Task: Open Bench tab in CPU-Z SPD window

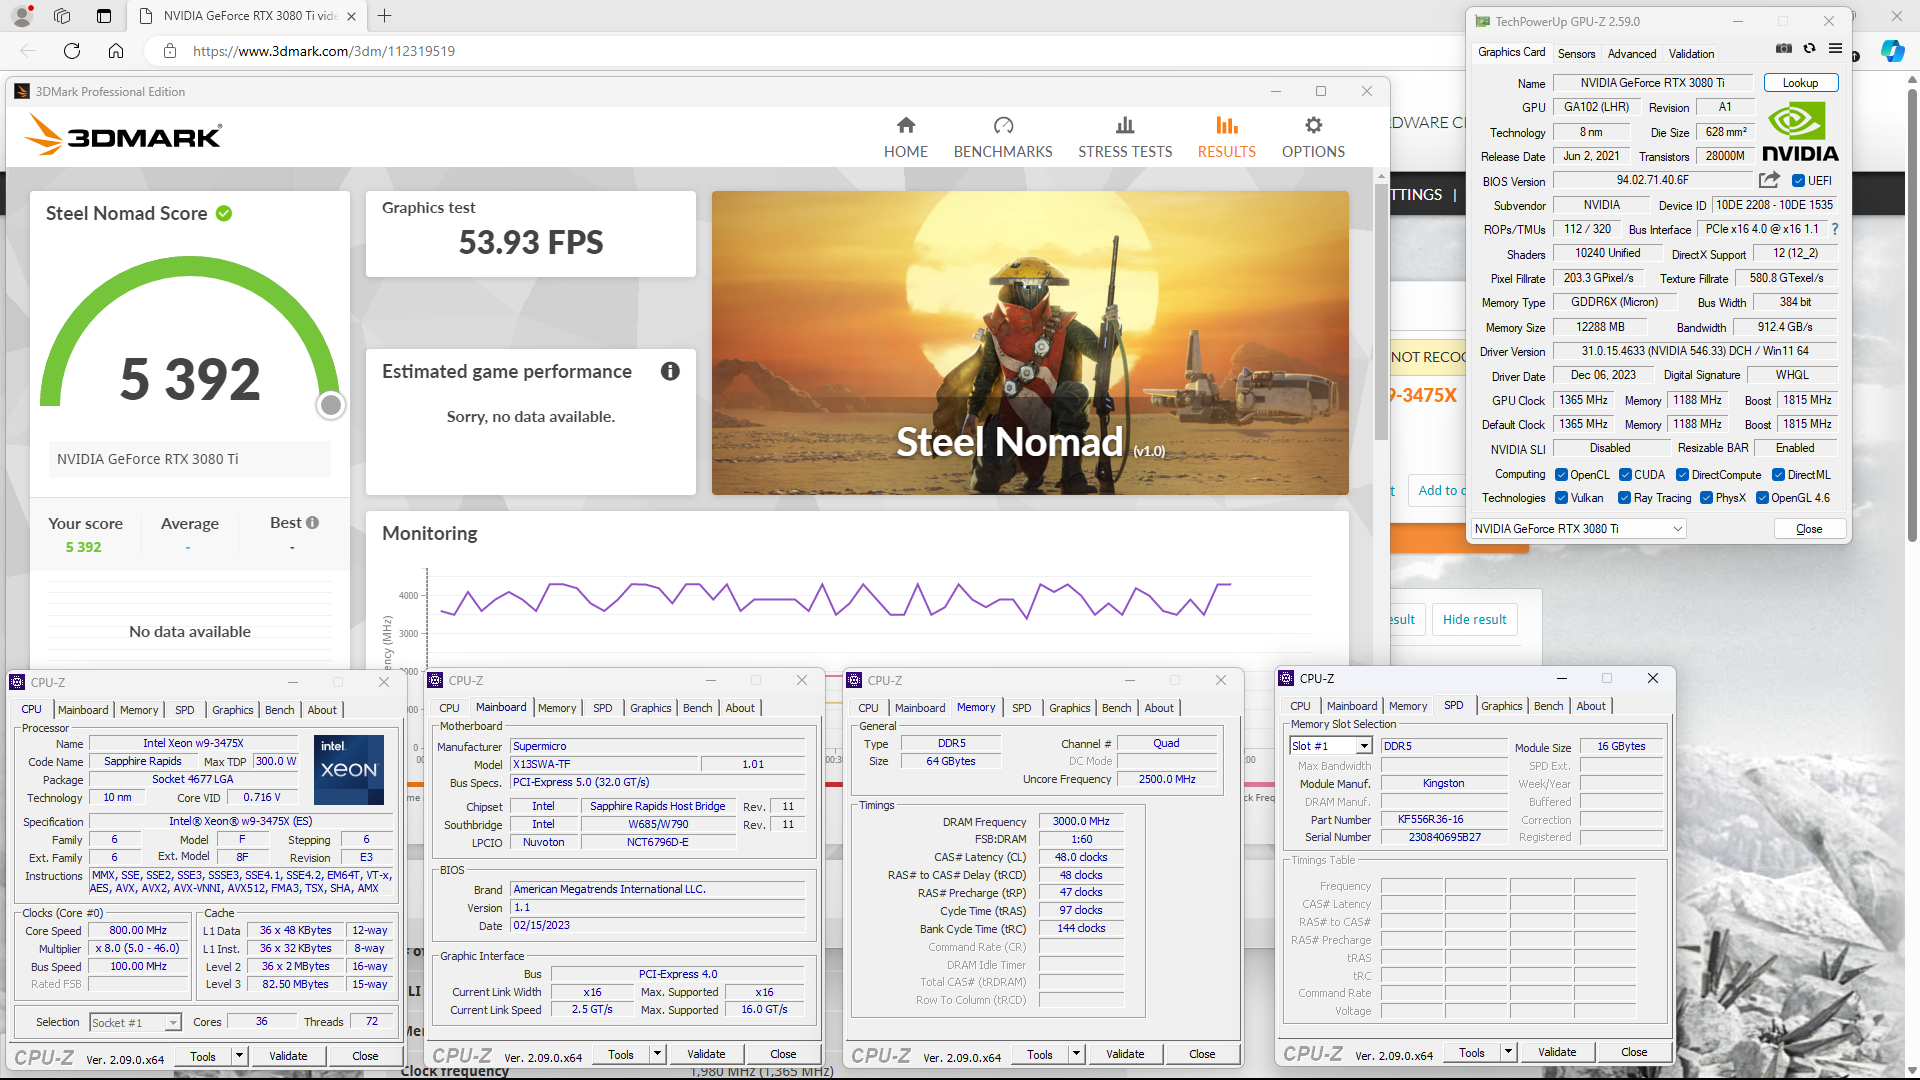Action: pos(1548,706)
